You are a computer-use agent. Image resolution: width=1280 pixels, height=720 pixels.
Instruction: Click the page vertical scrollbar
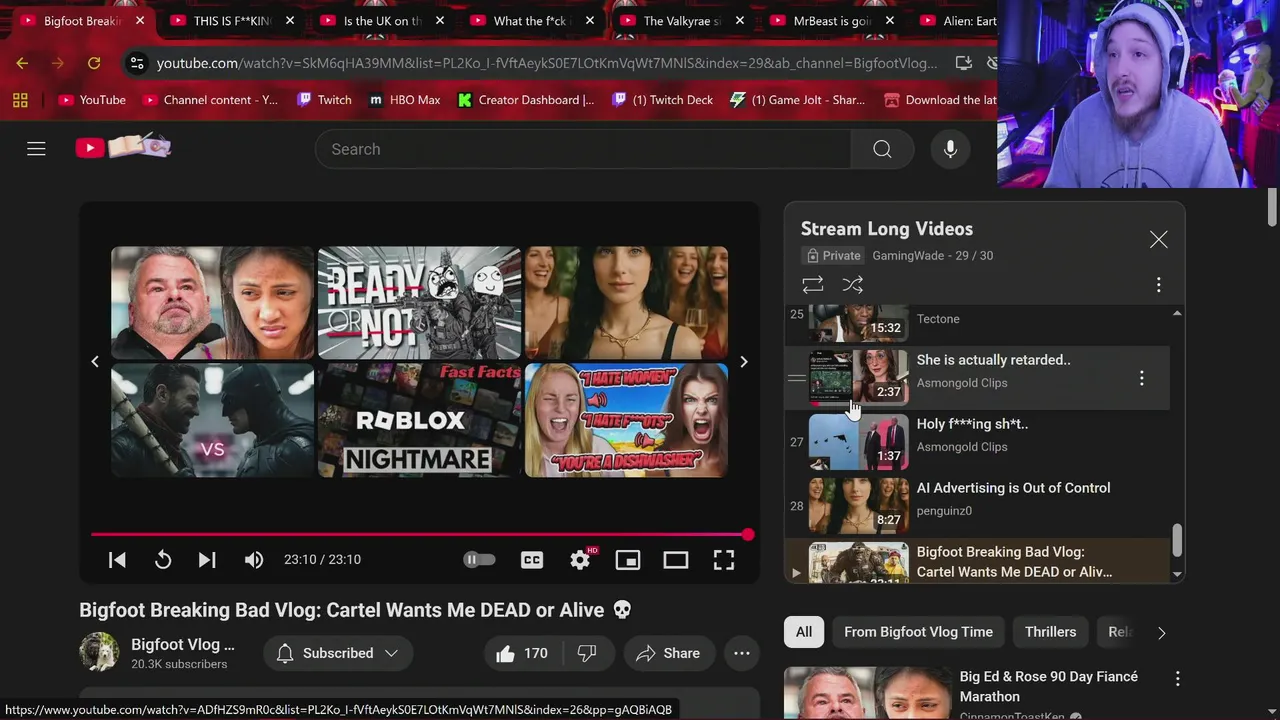coord(1272,207)
